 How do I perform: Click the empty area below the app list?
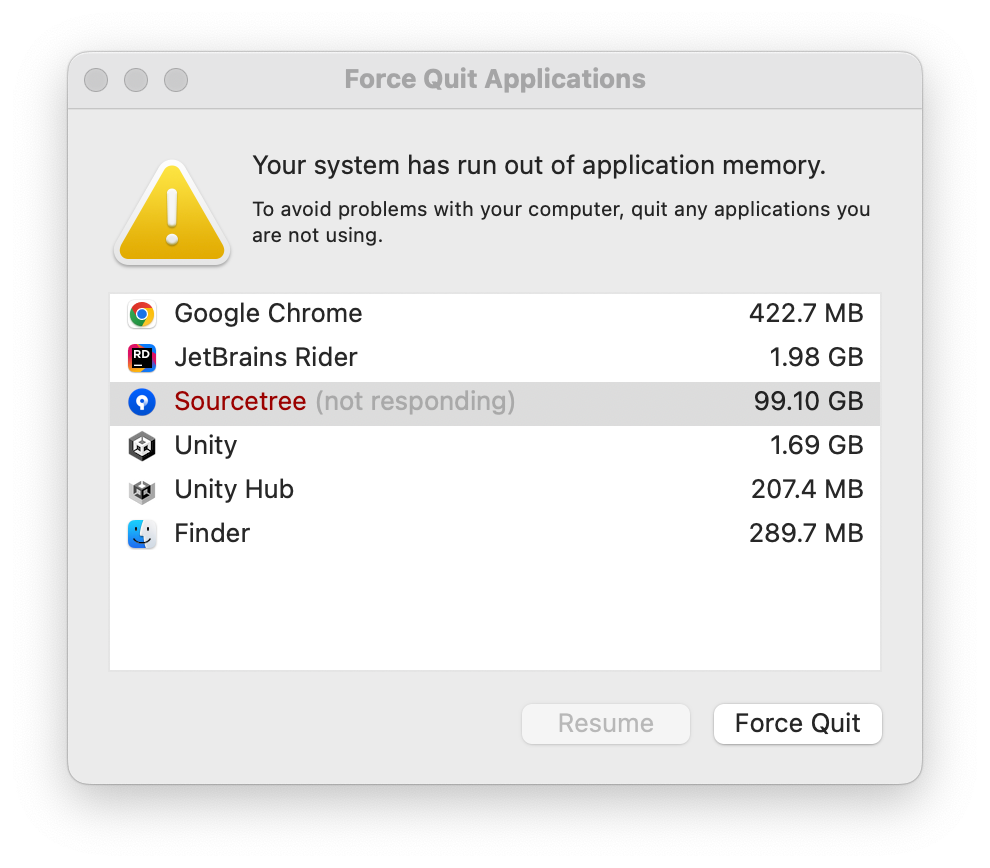click(495, 614)
